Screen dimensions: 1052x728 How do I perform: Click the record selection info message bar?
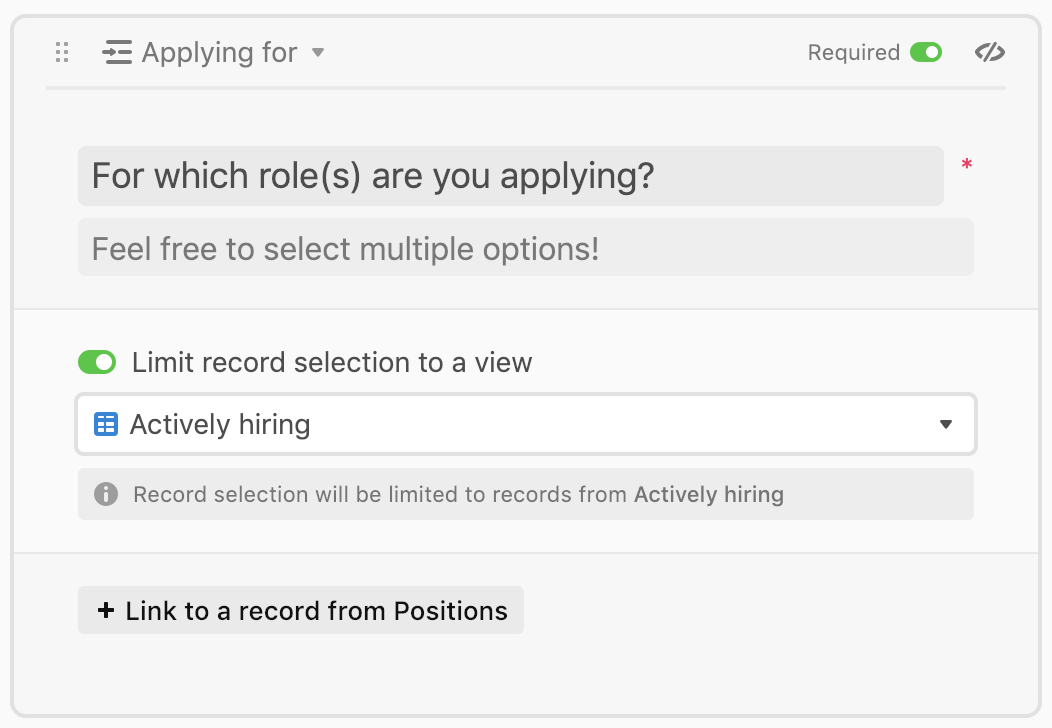pyautogui.click(x=526, y=494)
